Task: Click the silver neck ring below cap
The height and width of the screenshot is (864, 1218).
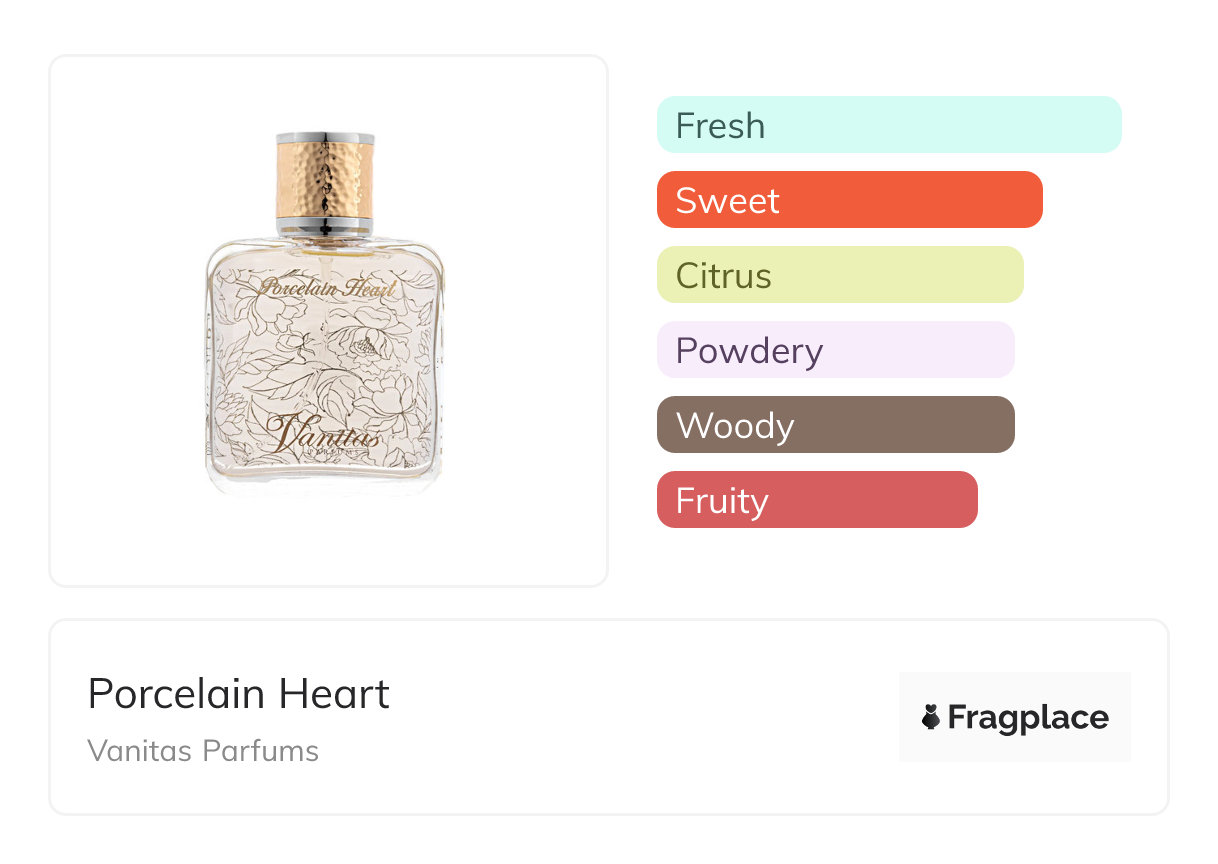Action: pos(324,222)
